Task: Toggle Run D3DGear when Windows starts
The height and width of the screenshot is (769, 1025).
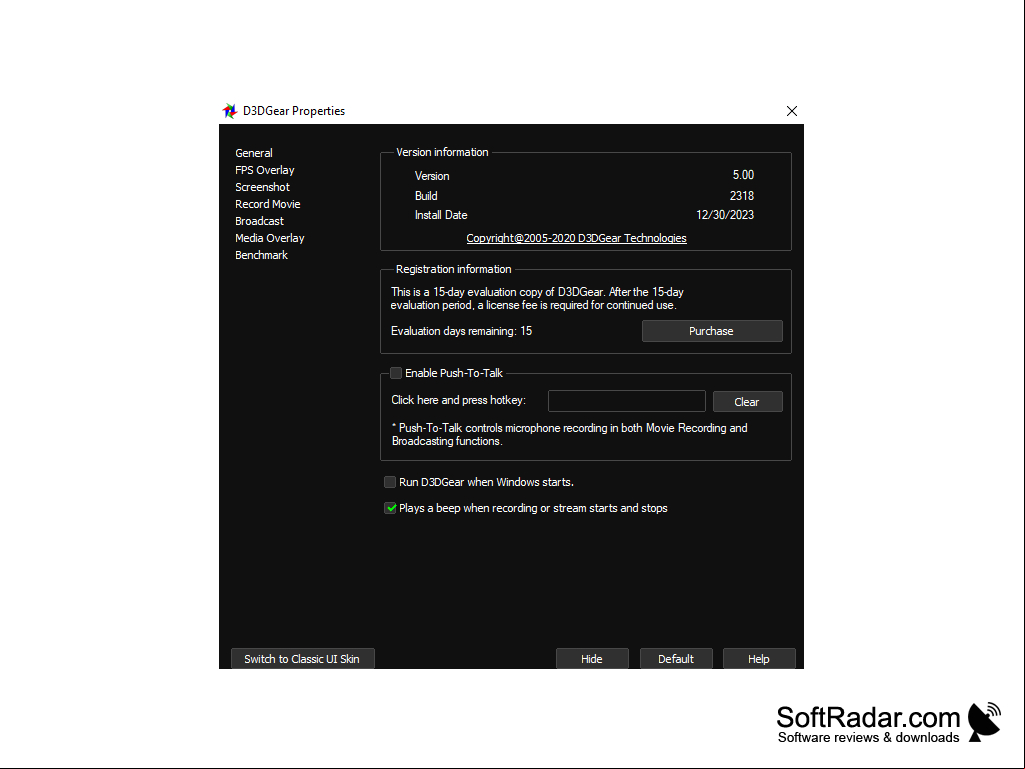Action: (390, 482)
